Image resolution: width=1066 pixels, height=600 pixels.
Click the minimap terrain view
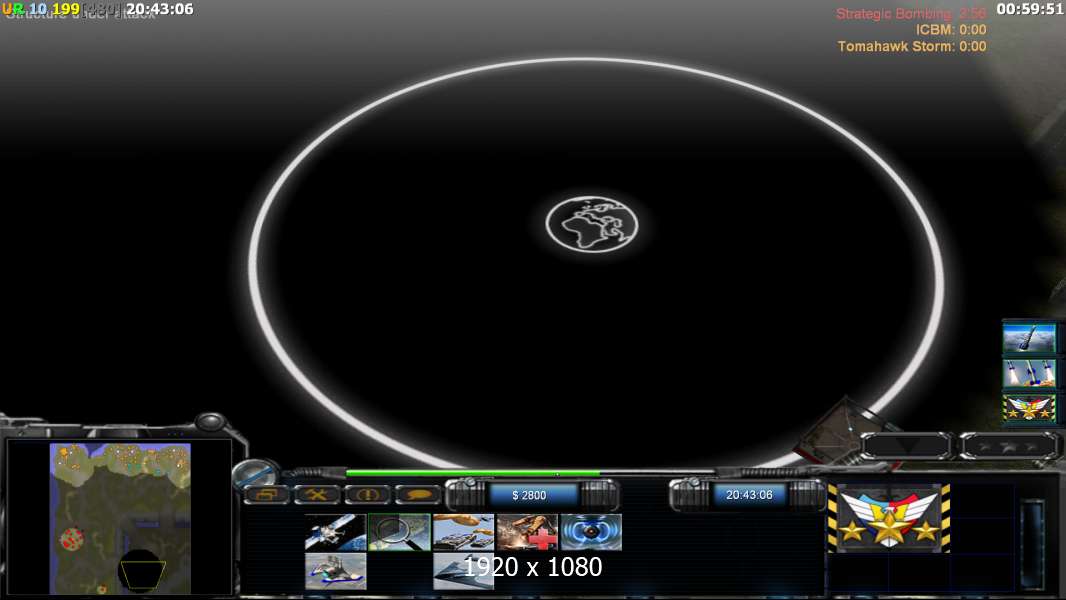[x=120, y=519]
